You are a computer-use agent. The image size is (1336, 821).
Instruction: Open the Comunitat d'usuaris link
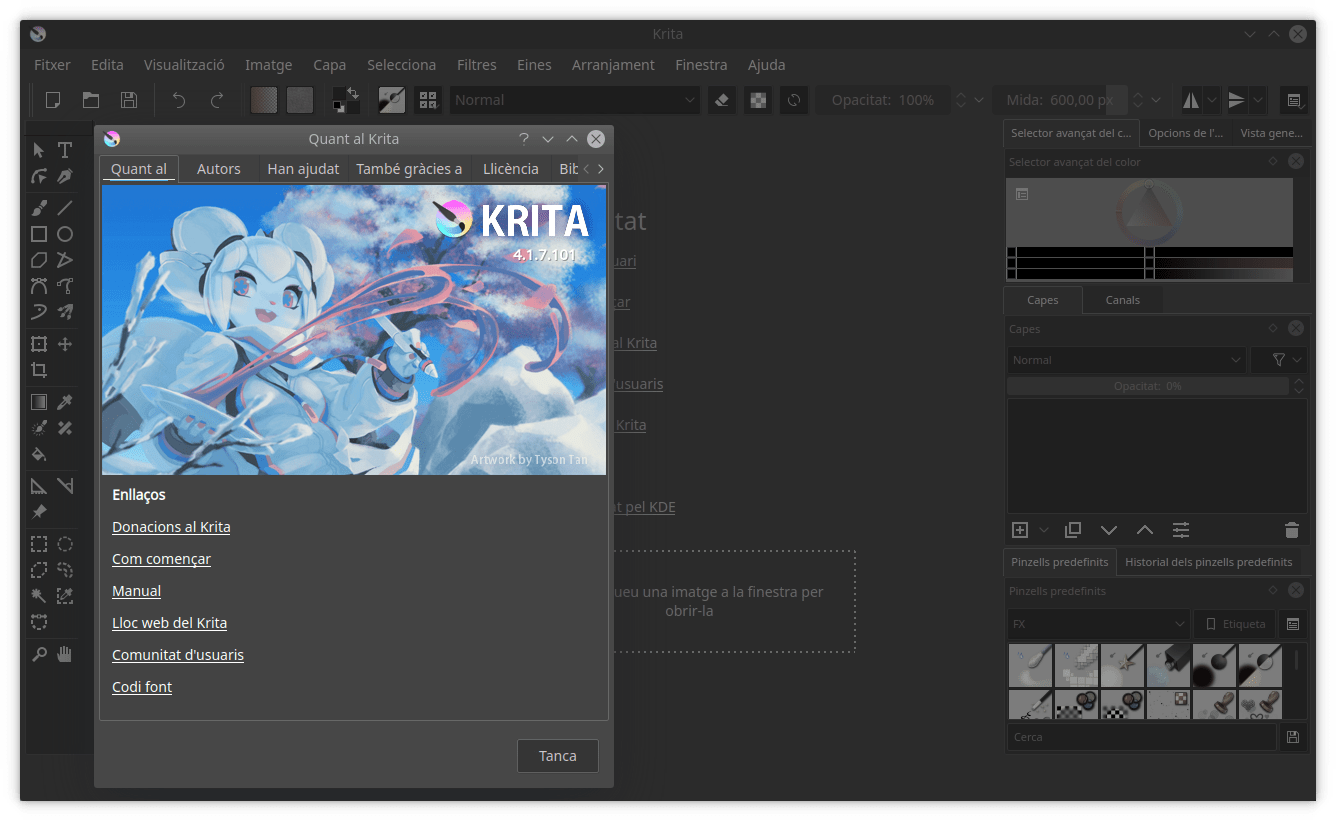[178, 655]
